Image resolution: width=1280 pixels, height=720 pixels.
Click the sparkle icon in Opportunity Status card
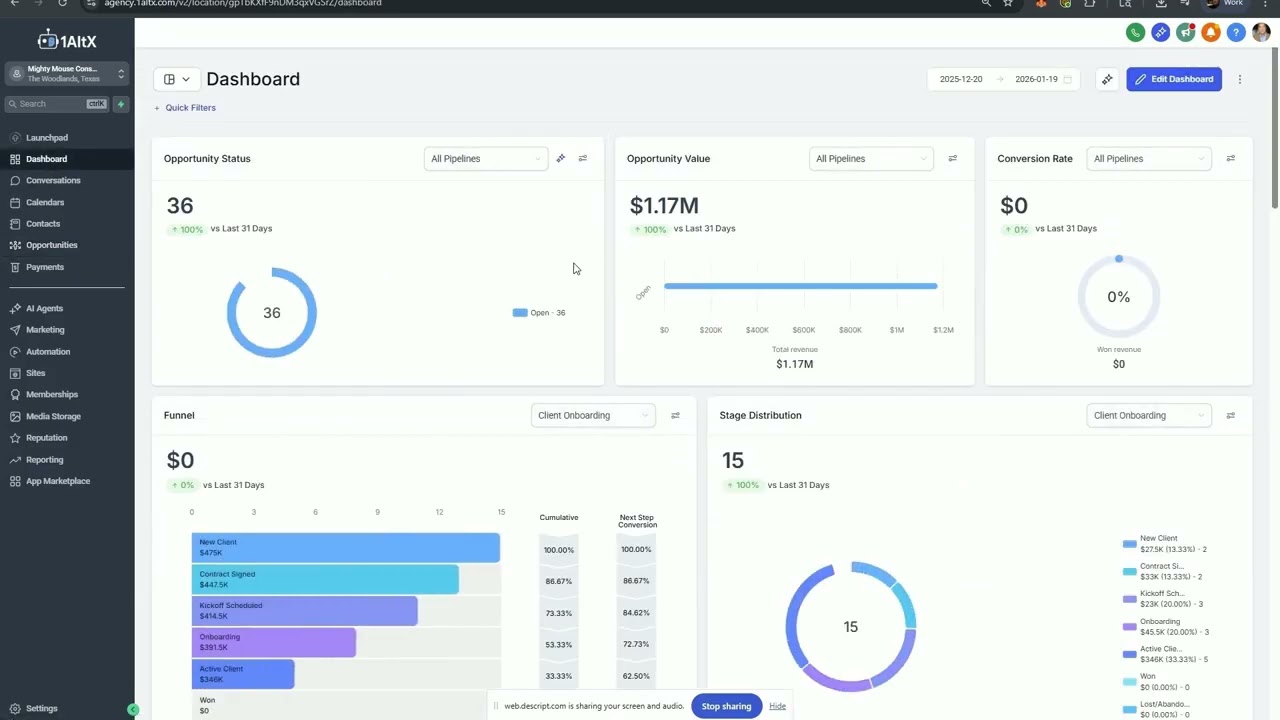[561, 158]
